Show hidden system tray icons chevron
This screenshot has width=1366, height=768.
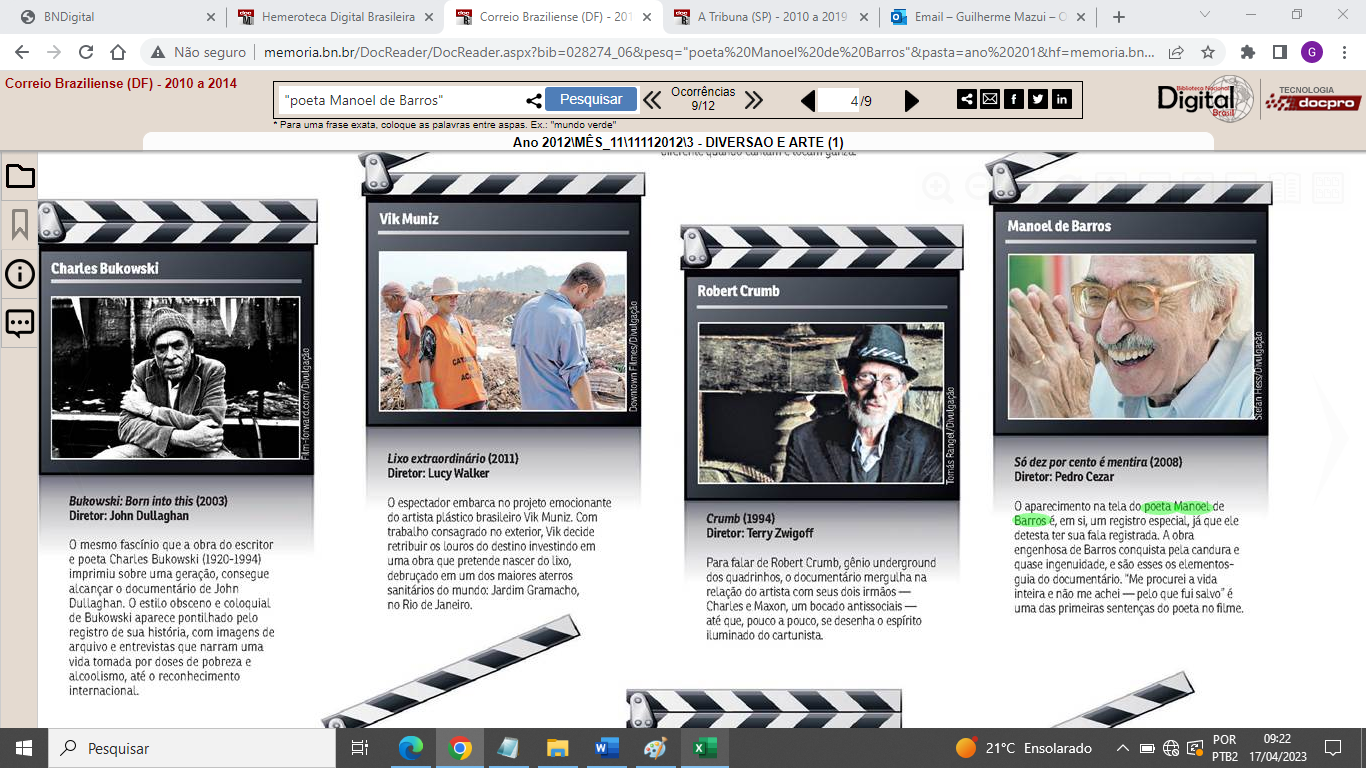[1123, 748]
